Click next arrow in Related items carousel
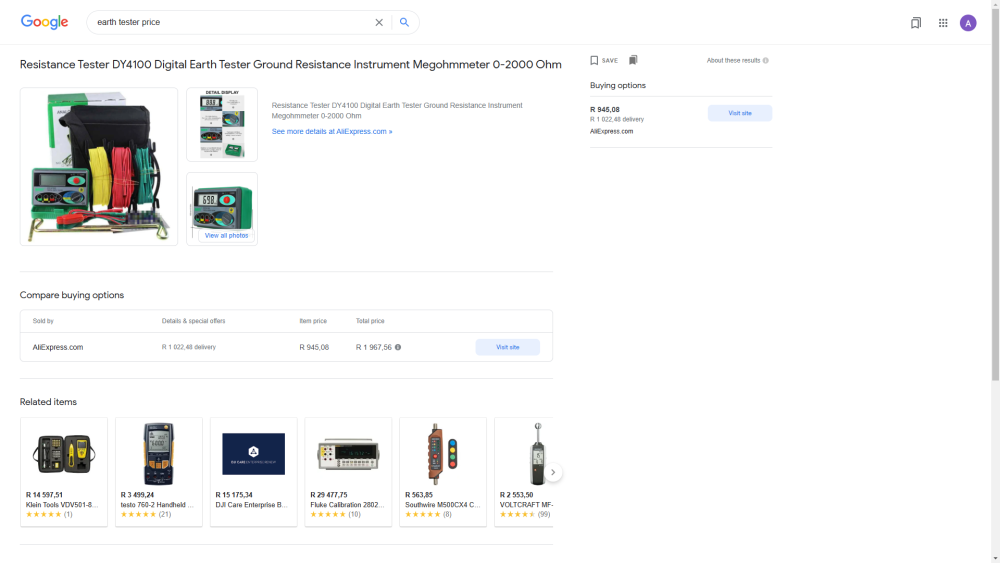 click(x=553, y=472)
